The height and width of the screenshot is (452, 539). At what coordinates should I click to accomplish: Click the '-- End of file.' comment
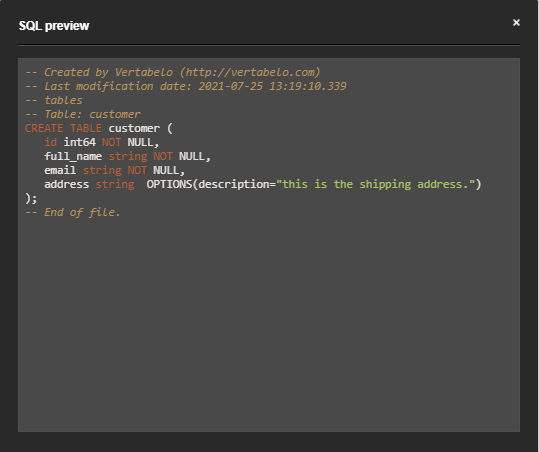pos(73,212)
